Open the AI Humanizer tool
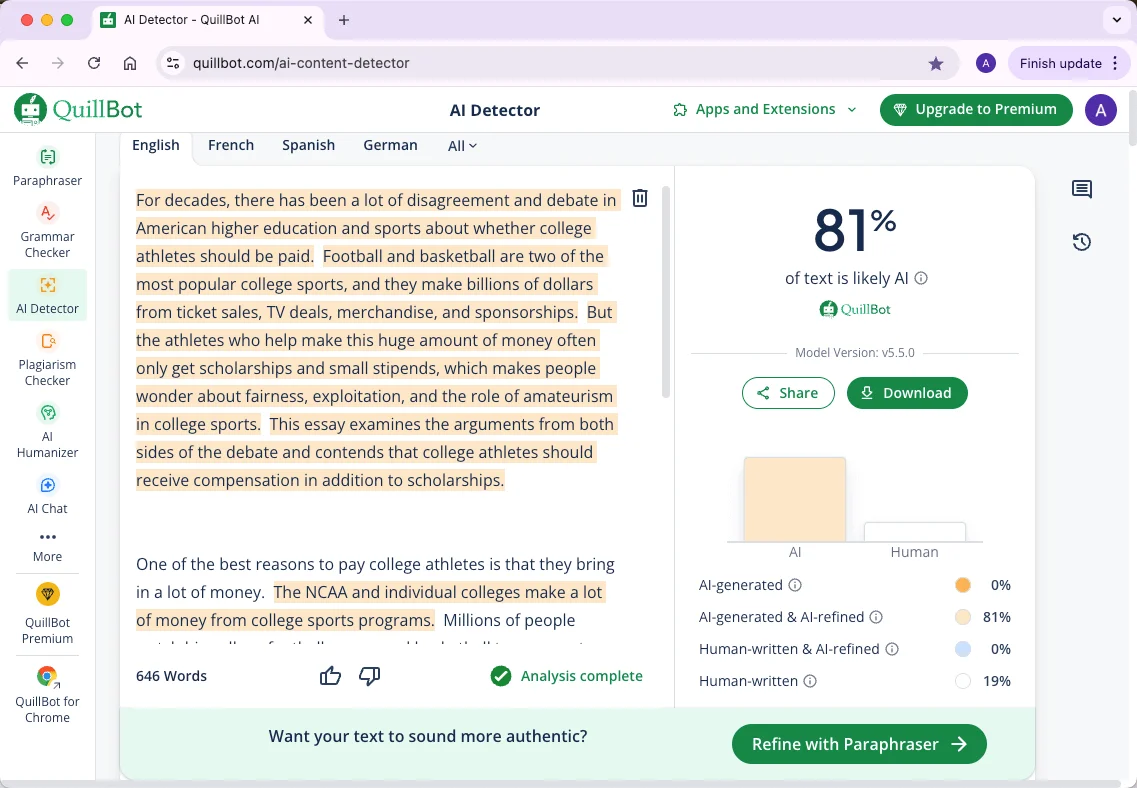Screen dimensions: 1137x788 click(47, 431)
